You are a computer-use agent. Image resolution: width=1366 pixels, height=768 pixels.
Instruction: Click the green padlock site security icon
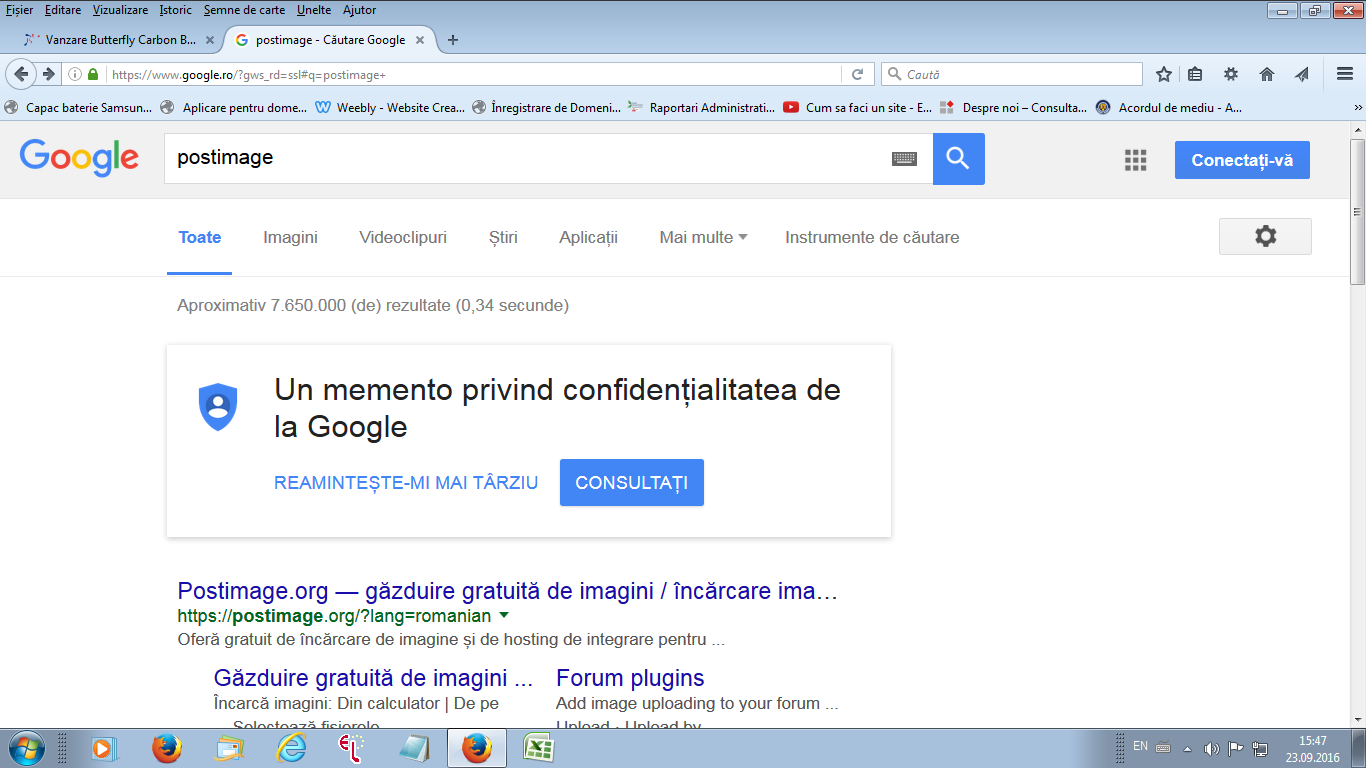[x=93, y=74]
